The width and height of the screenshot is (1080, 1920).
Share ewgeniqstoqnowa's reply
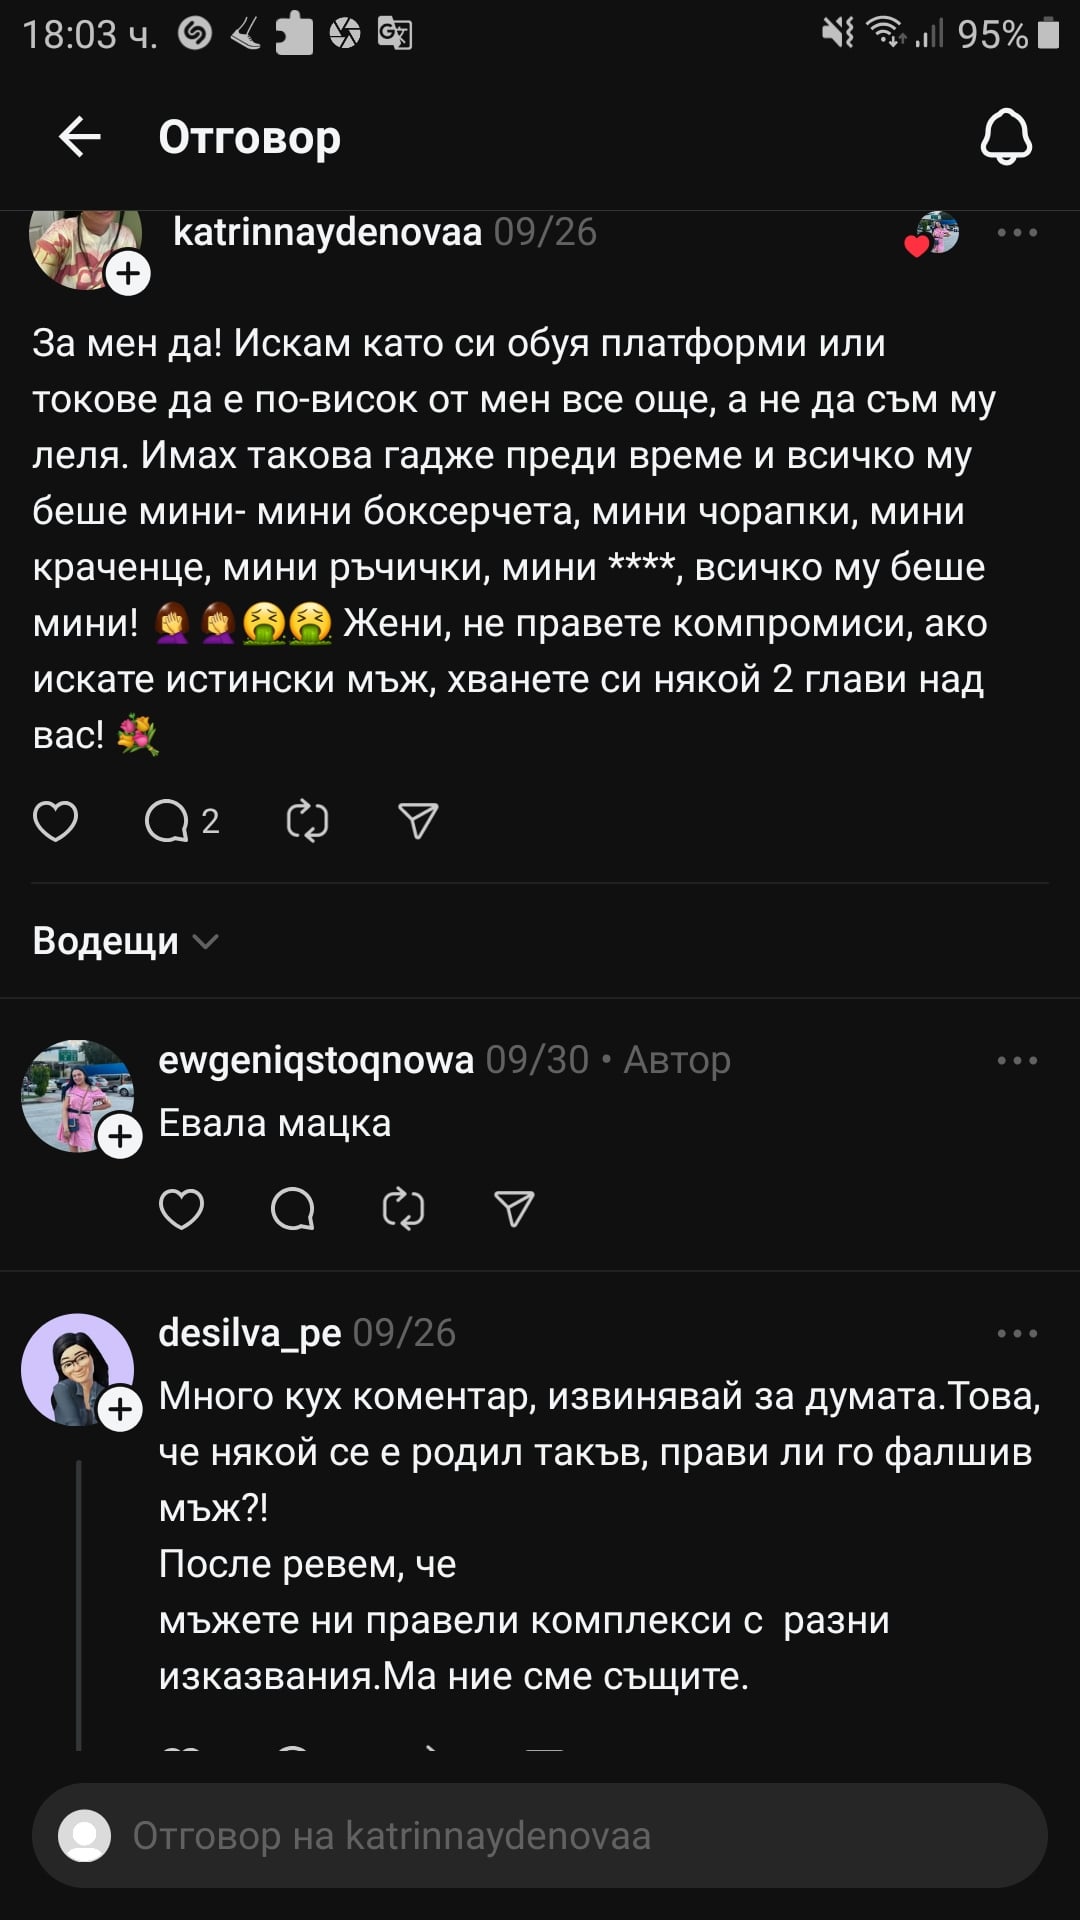pos(514,1209)
